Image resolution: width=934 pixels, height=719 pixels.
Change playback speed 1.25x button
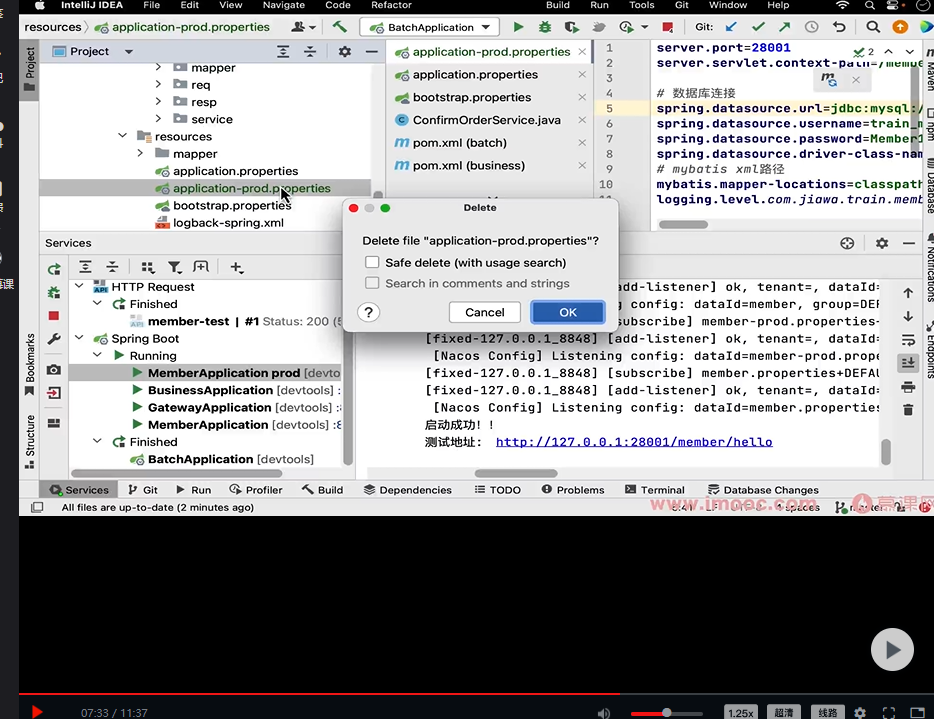pyautogui.click(x=740, y=712)
